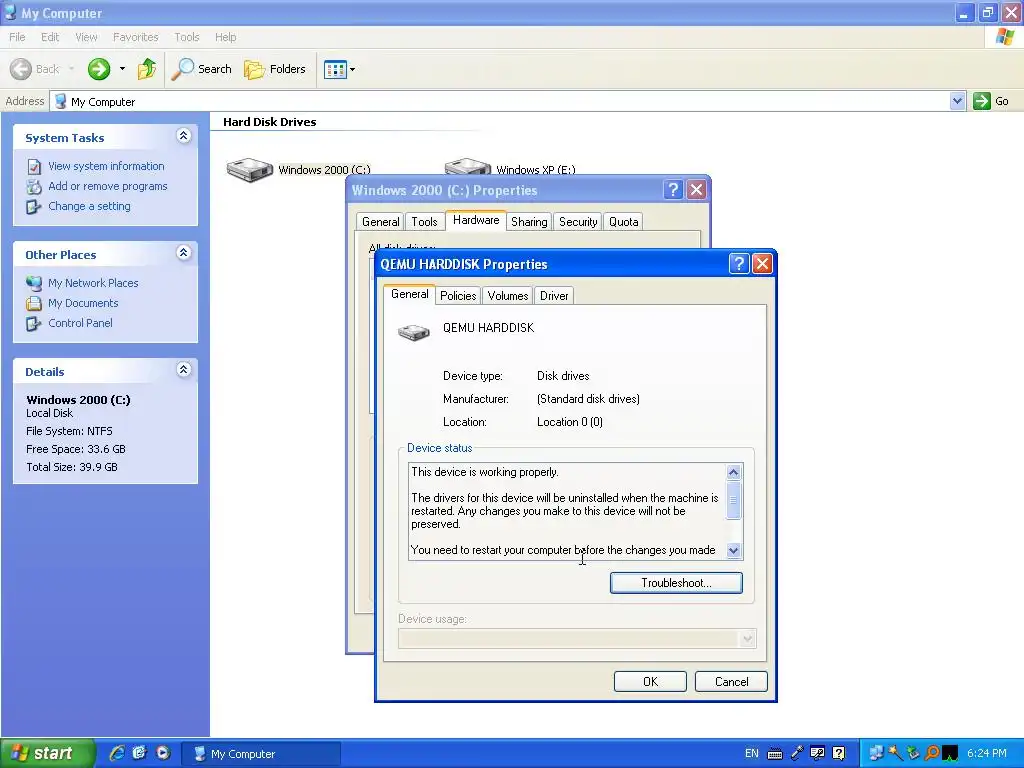This screenshot has height=768, width=1024.
Task: Open the Start menu
Action: (x=46, y=754)
